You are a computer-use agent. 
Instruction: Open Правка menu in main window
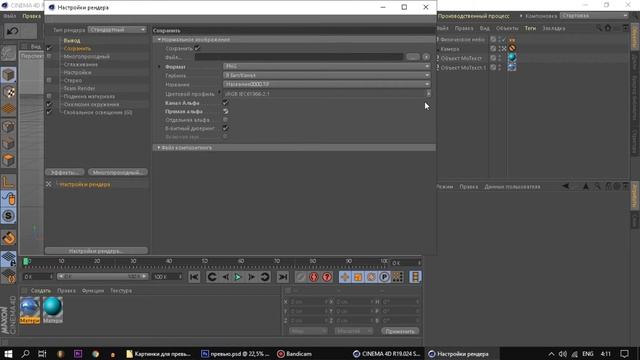[x=32, y=16]
